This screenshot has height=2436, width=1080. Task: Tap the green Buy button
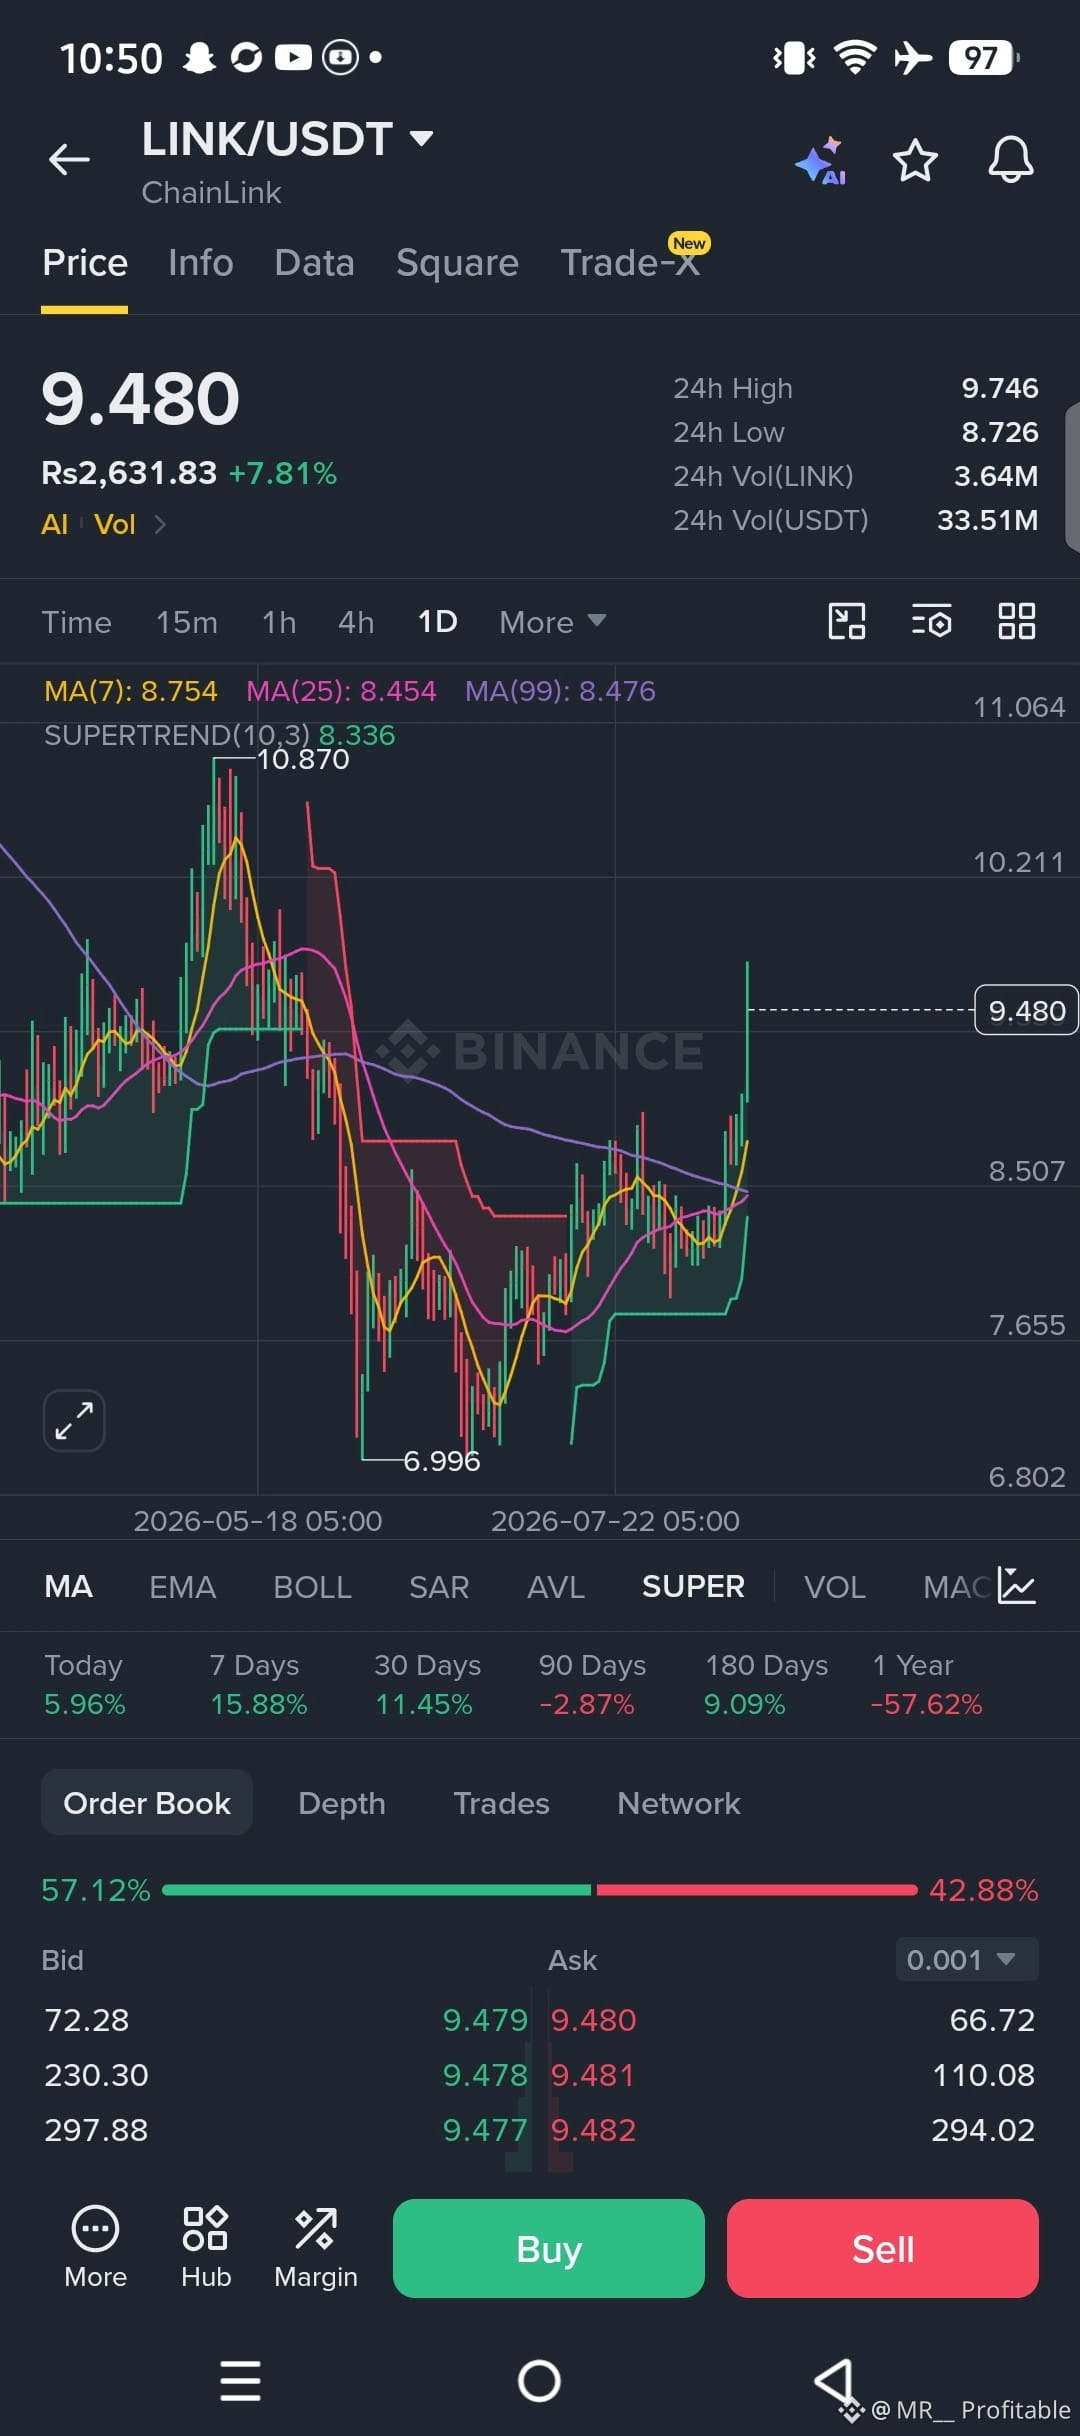(549, 2248)
